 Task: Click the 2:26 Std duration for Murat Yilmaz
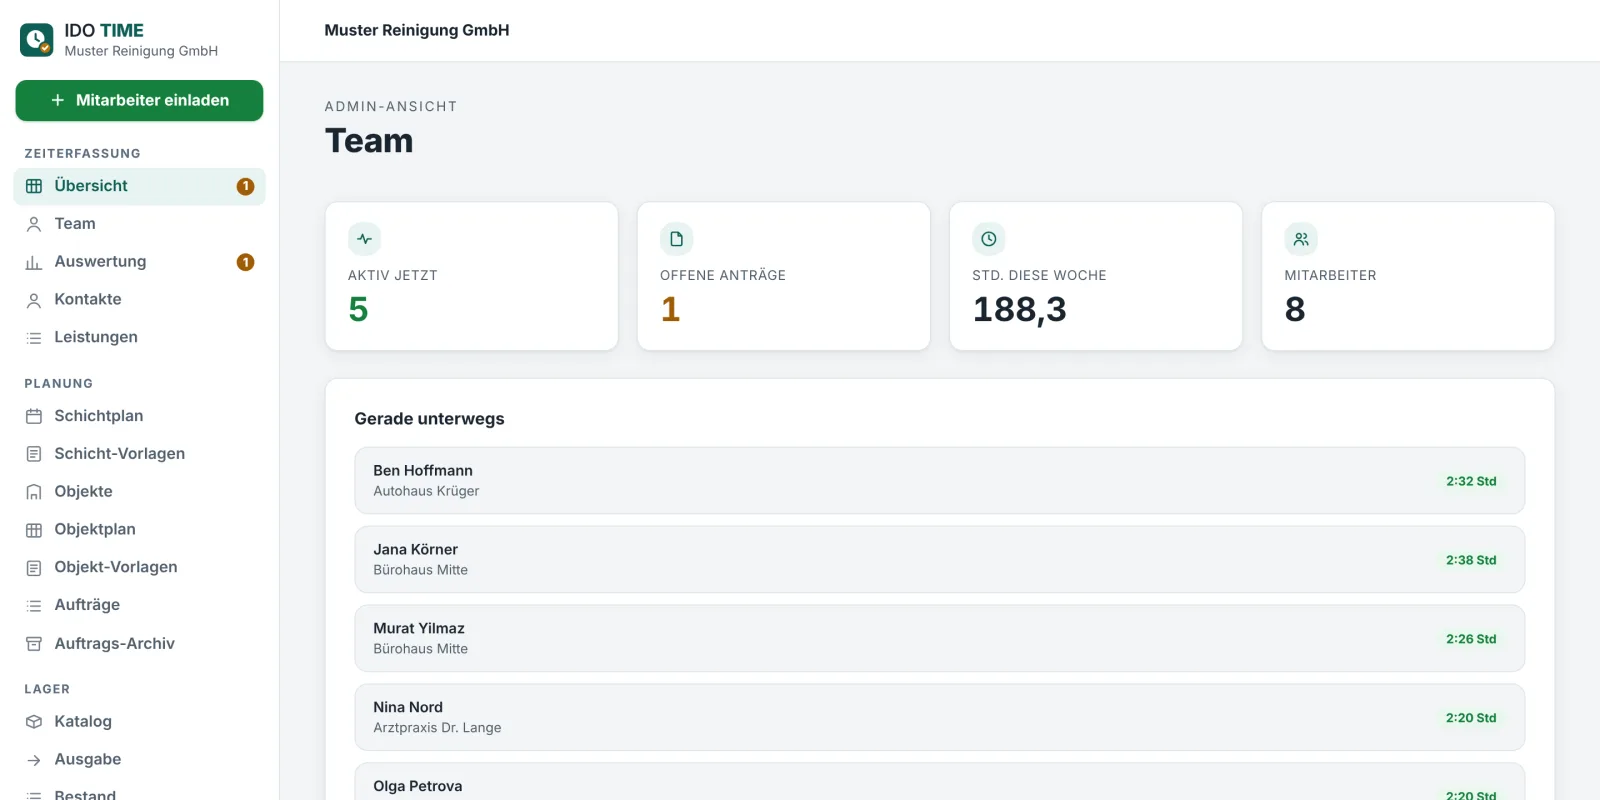pyautogui.click(x=1471, y=639)
